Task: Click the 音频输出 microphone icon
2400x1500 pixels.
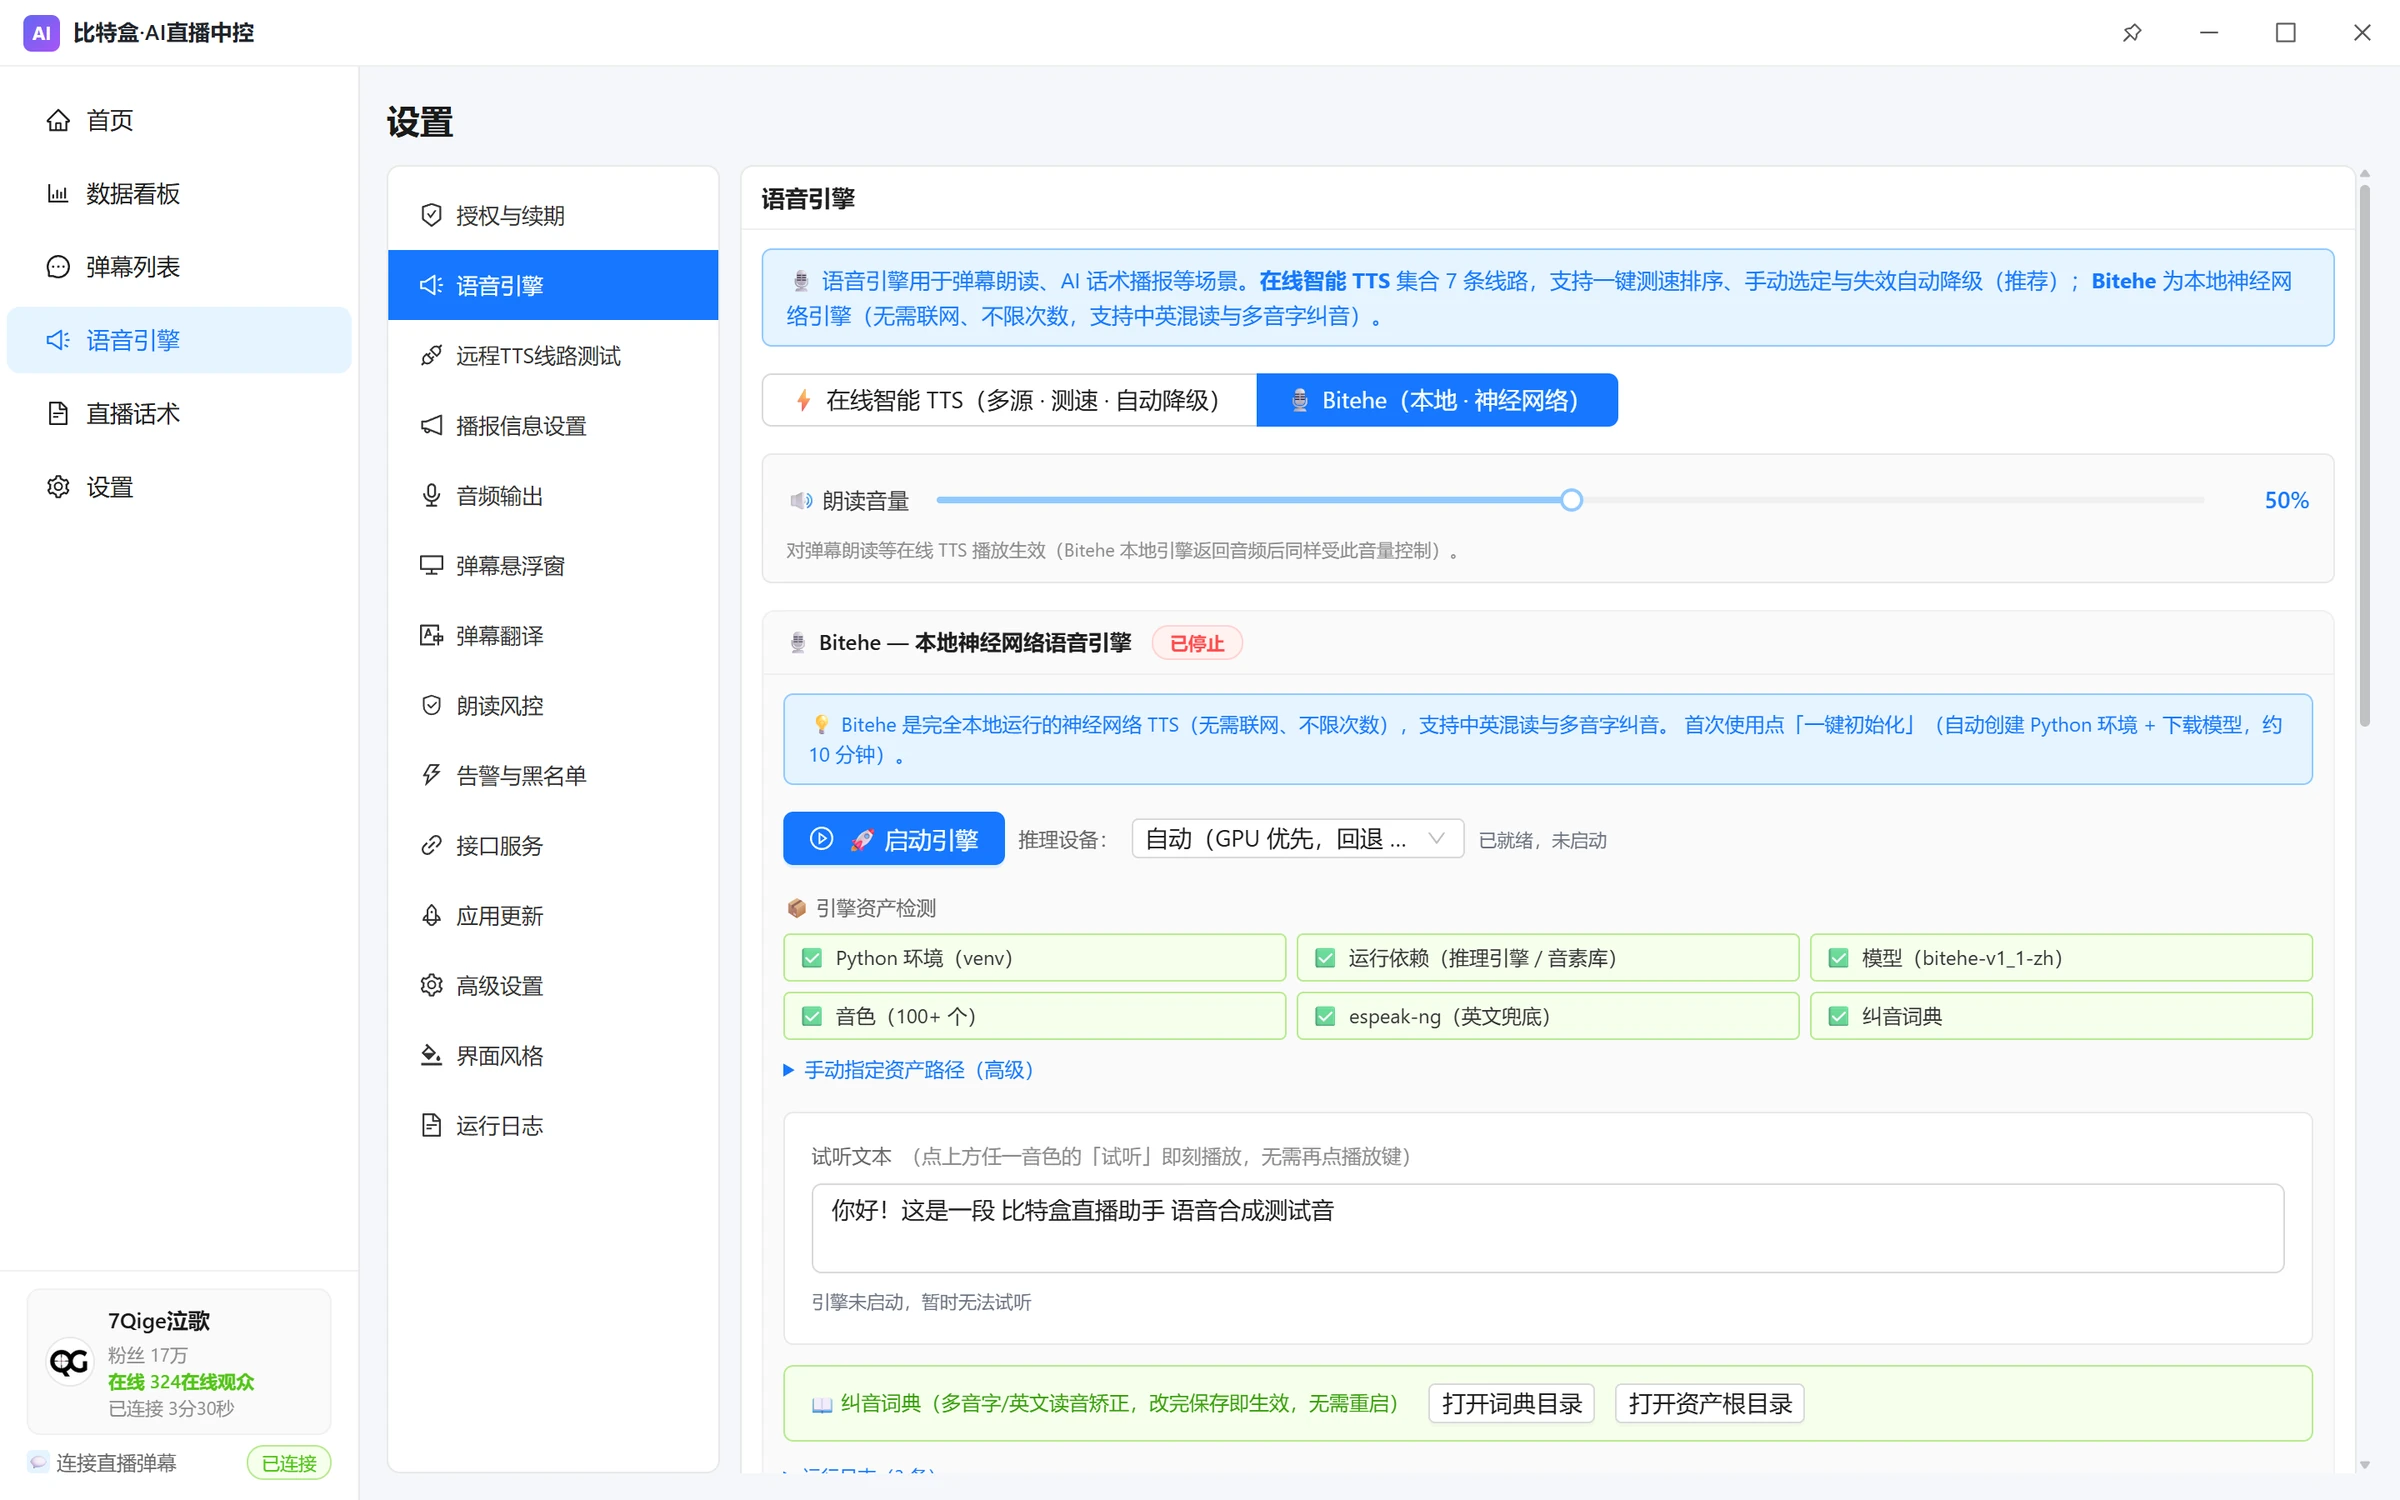Action: point(431,495)
